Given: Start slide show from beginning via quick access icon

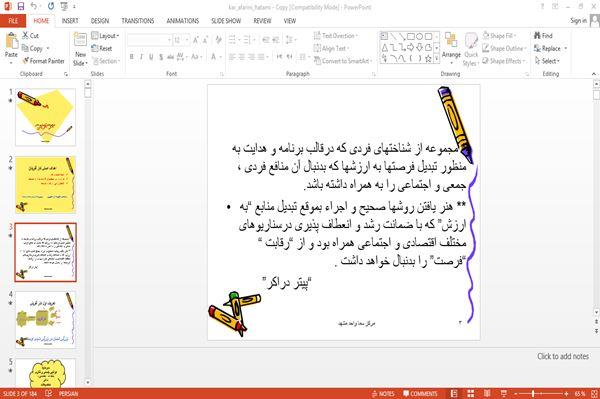Looking at the screenshot, I should [x=64, y=6].
